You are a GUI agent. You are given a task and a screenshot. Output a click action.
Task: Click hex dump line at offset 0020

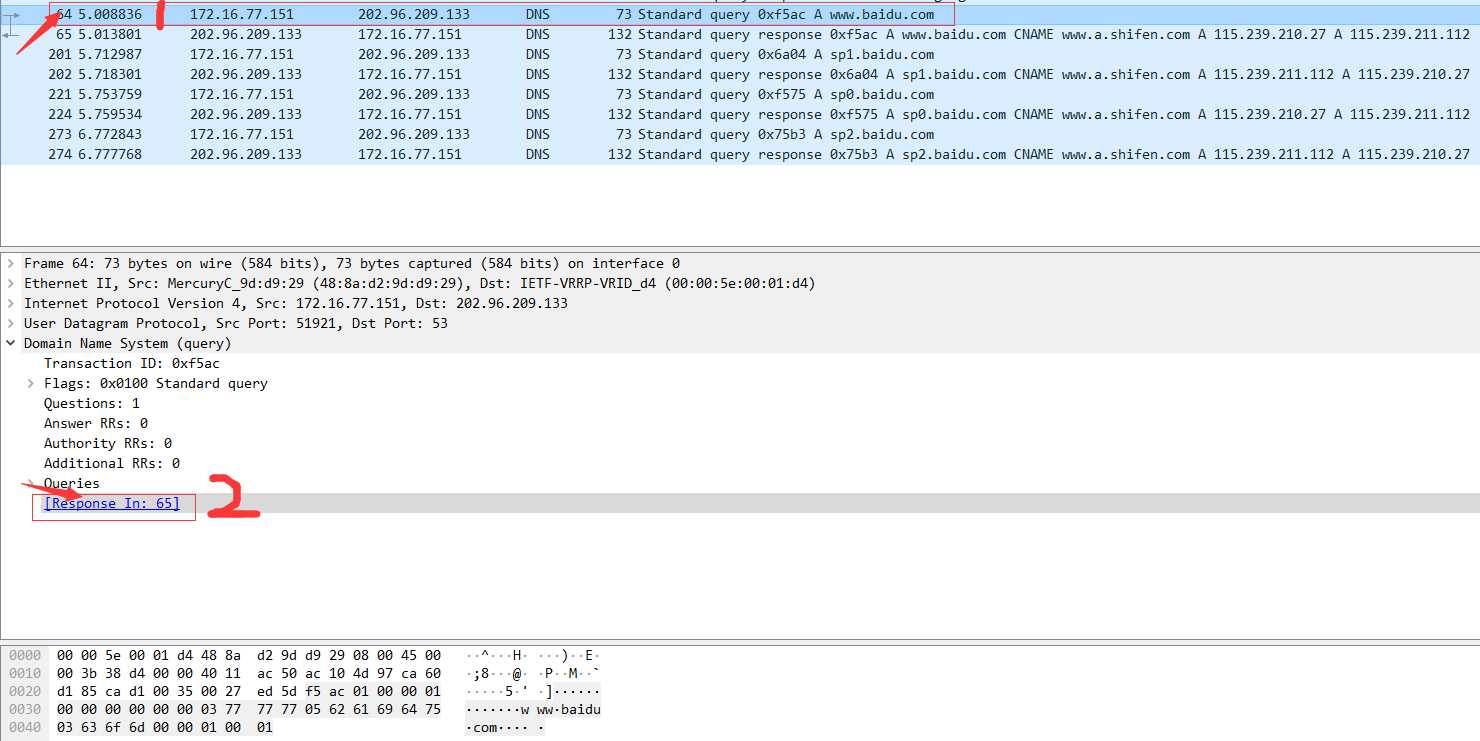304,691
